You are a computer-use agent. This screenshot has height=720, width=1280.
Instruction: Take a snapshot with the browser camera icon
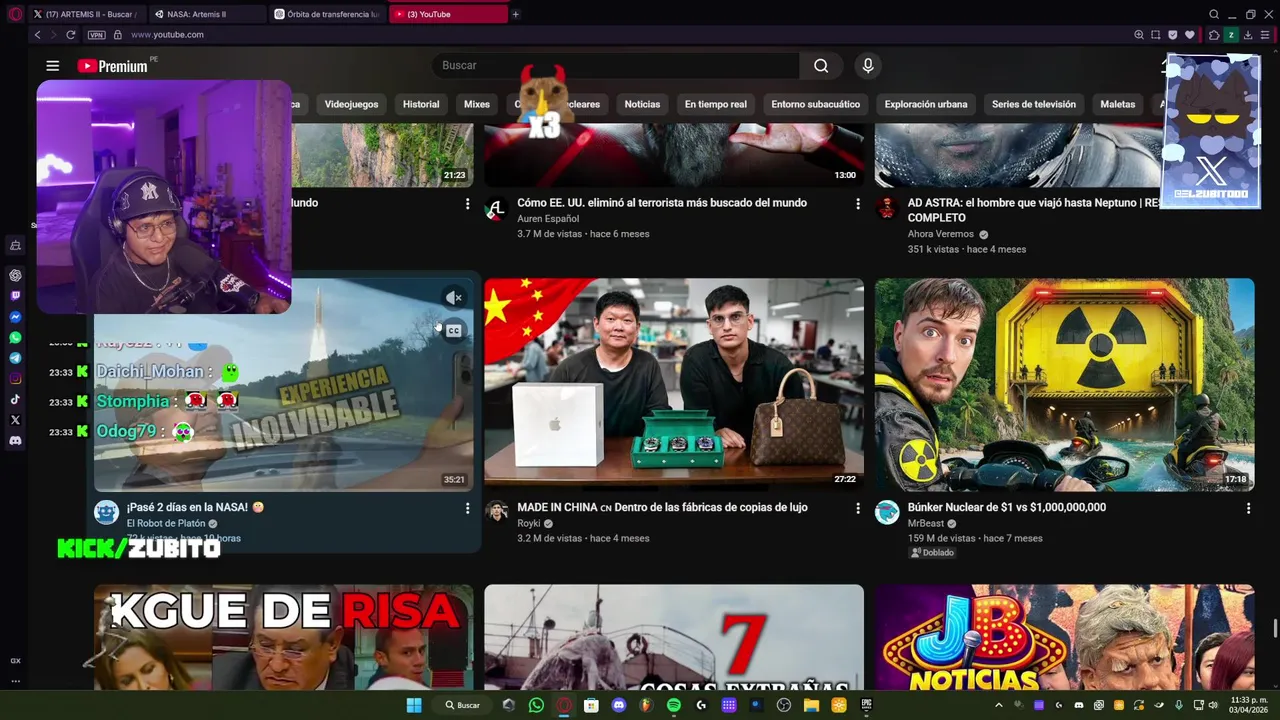(1156, 35)
